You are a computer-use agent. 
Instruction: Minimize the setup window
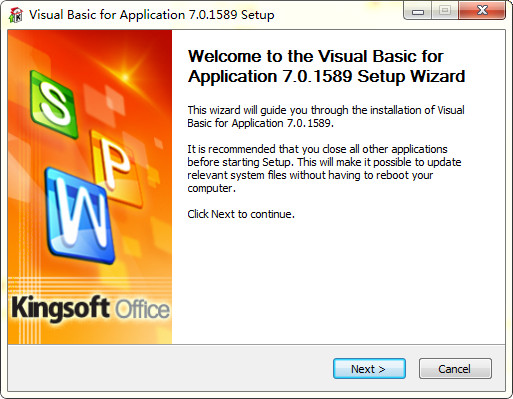pyautogui.click(x=418, y=11)
